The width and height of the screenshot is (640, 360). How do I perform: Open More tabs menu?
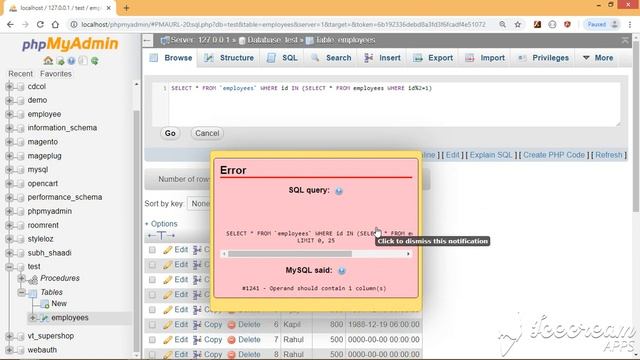[598, 58]
